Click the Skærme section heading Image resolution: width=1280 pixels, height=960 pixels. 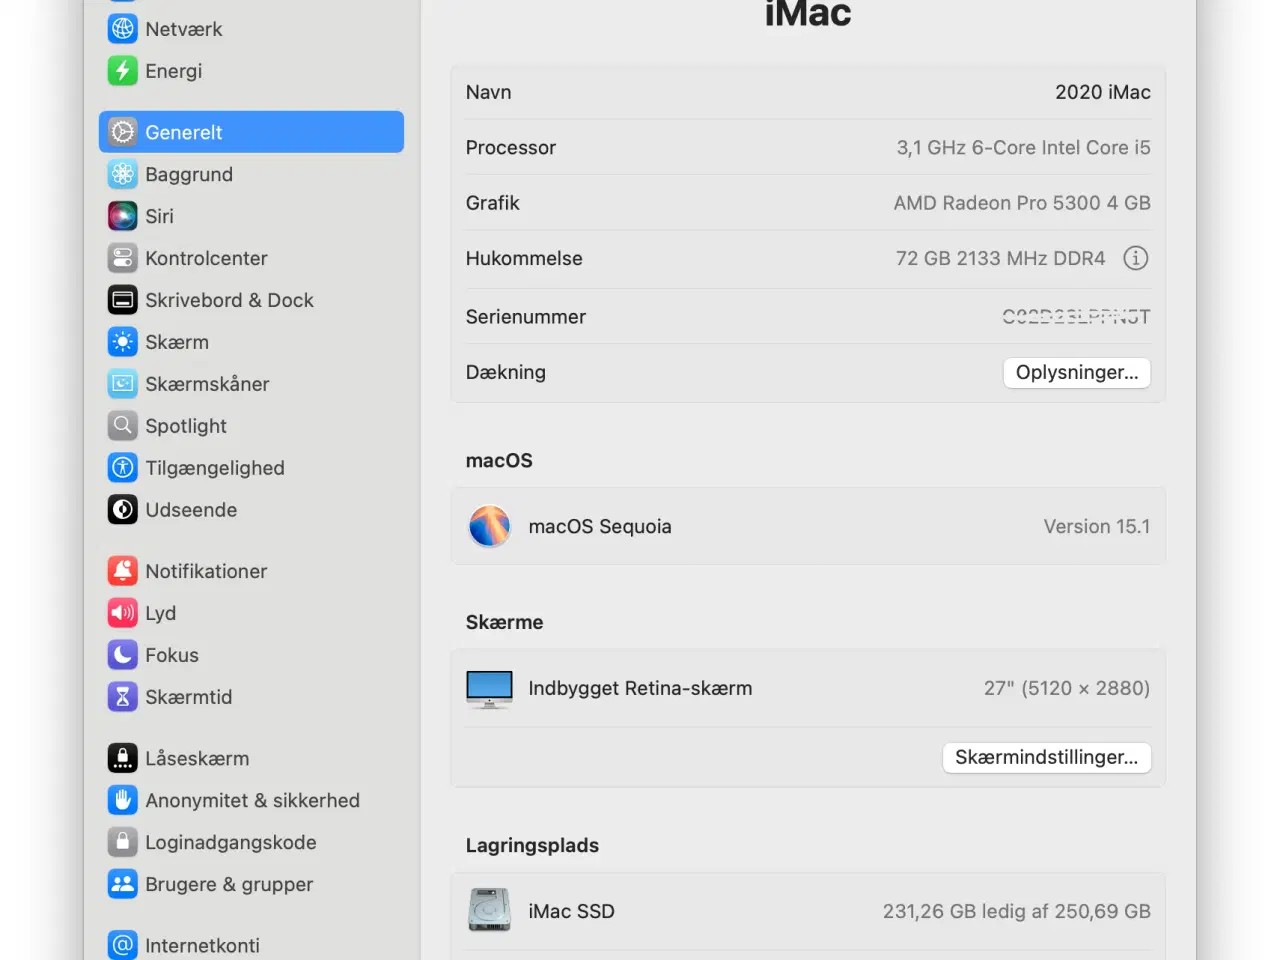(505, 622)
